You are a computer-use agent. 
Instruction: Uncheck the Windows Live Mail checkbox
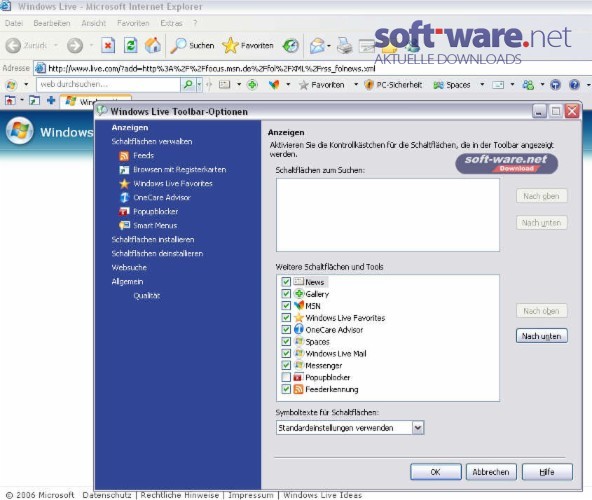[x=286, y=353]
